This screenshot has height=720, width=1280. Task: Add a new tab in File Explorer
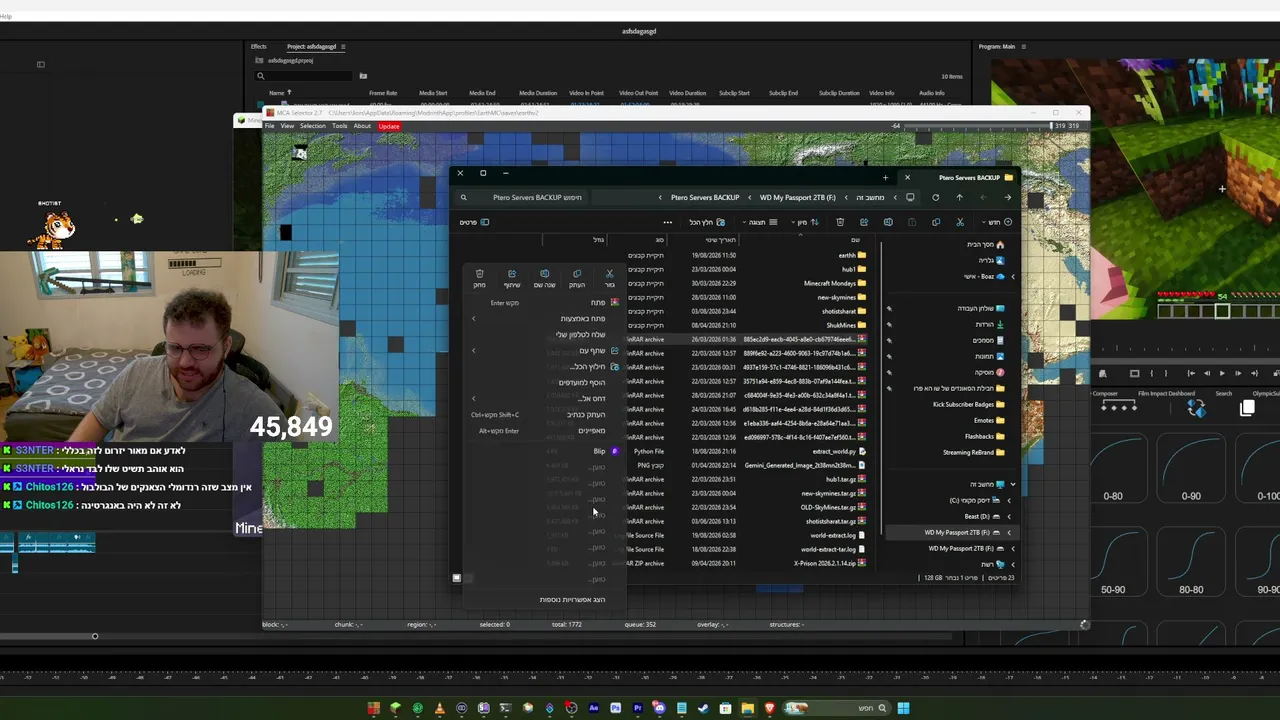tap(885, 178)
